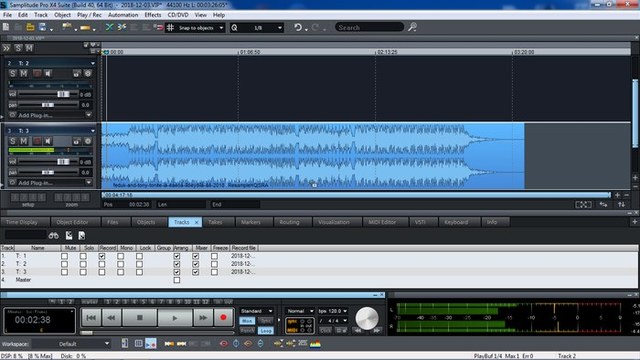Click the 01:06:50 position on the timeline ruler
Screen dimensions: 640x360
click(x=250, y=52)
